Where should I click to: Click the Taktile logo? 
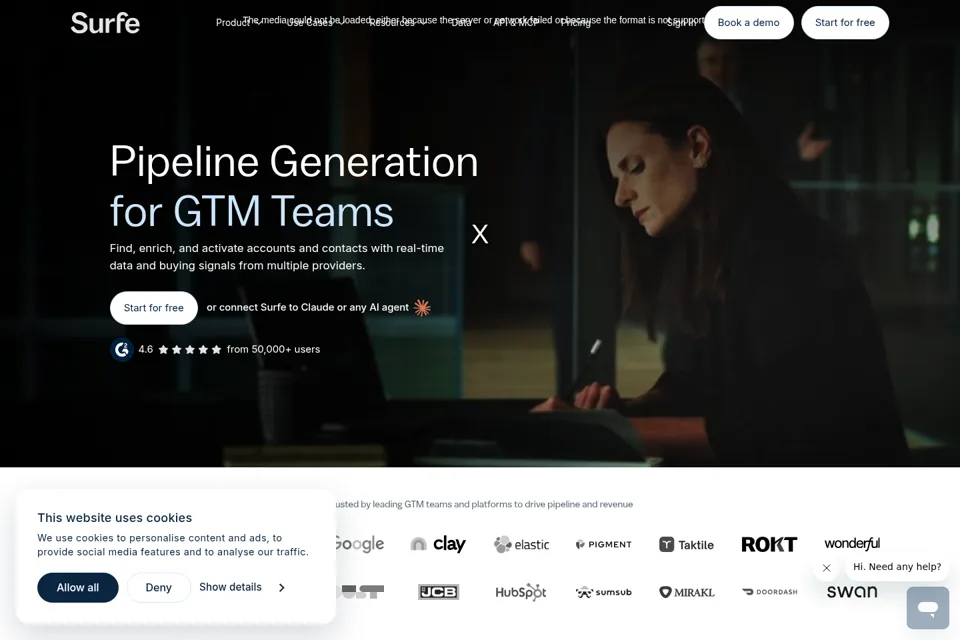(x=686, y=544)
